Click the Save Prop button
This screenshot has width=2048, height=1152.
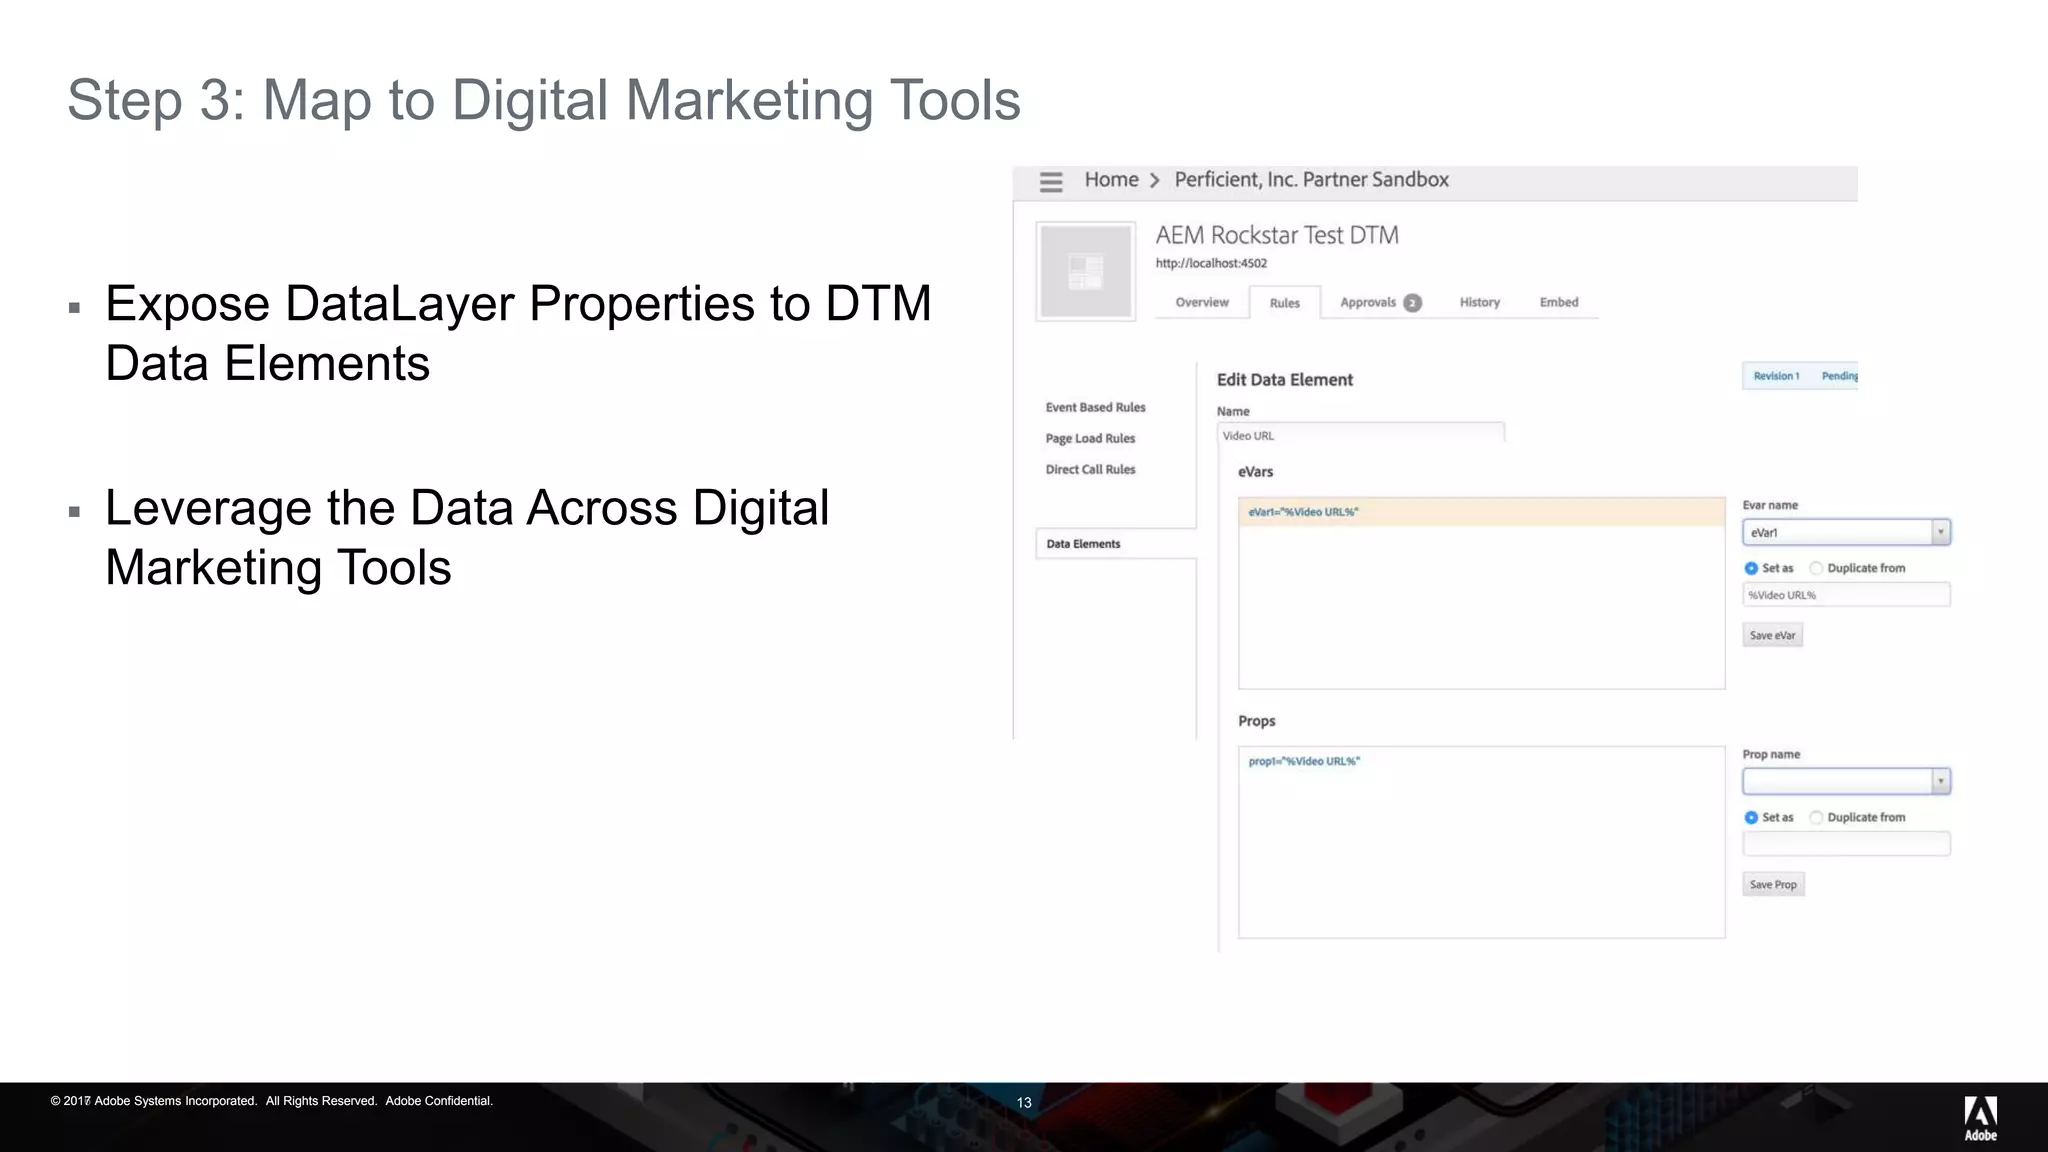(1773, 884)
